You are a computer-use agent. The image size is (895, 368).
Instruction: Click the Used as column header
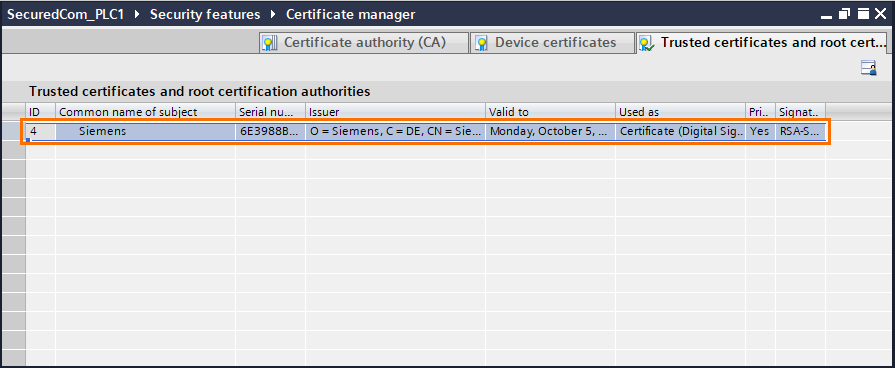(x=680, y=112)
